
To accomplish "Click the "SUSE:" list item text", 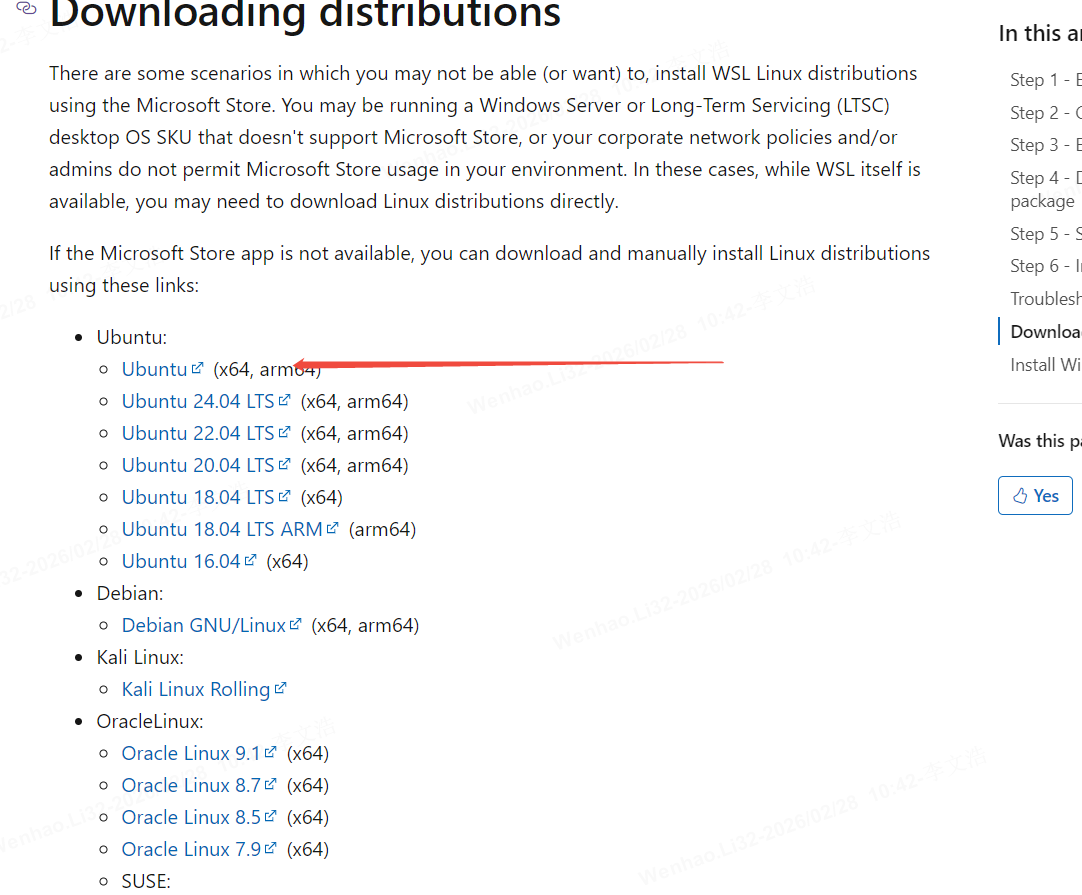I will point(146,881).
